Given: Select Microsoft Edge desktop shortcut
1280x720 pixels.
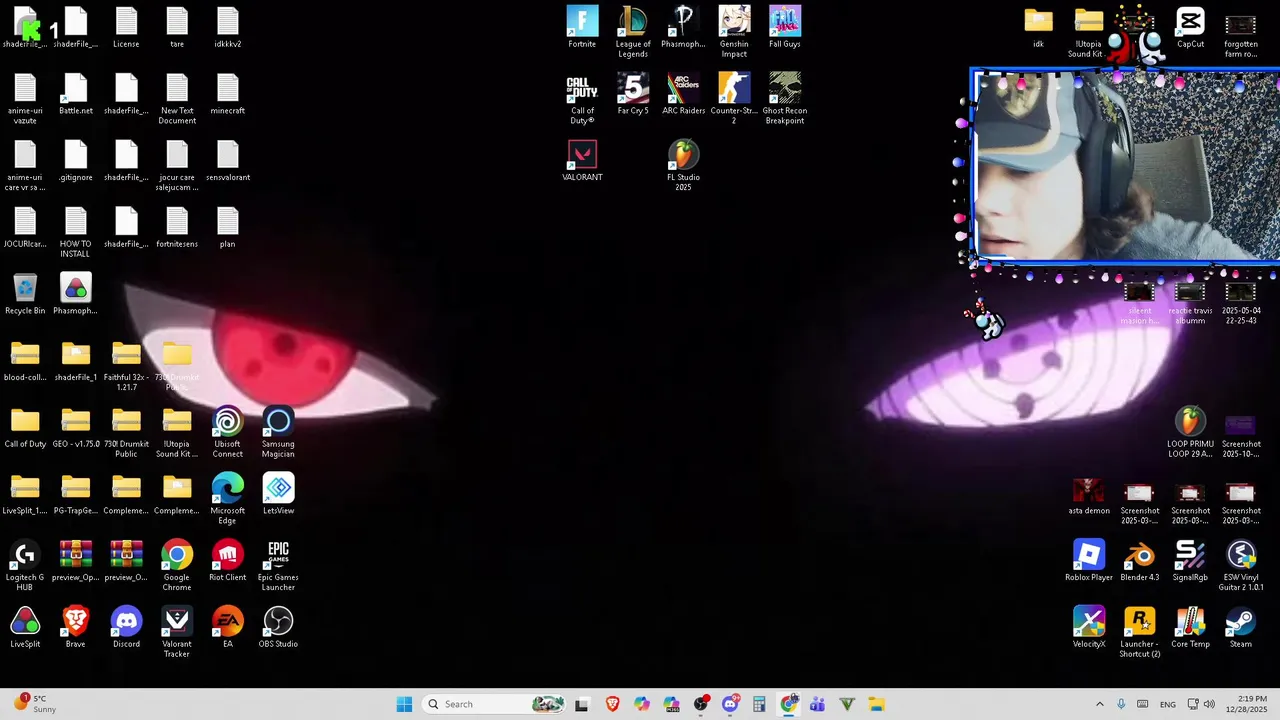Looking at the screenshot, I should tap(227, 499).
